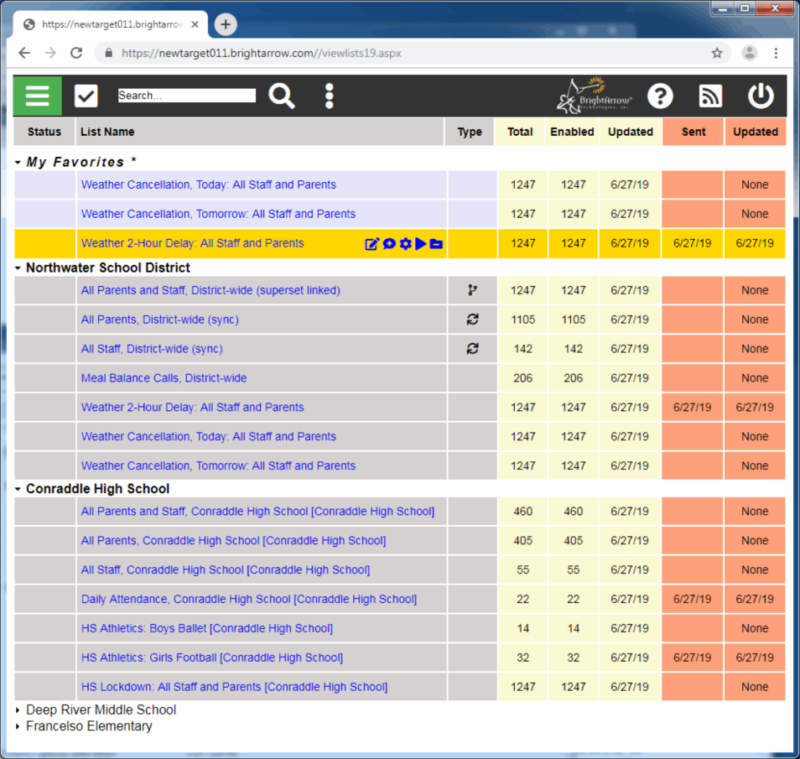
Task: Click the power logout icon
Action: pyautogui.click(x=761, y=96)
